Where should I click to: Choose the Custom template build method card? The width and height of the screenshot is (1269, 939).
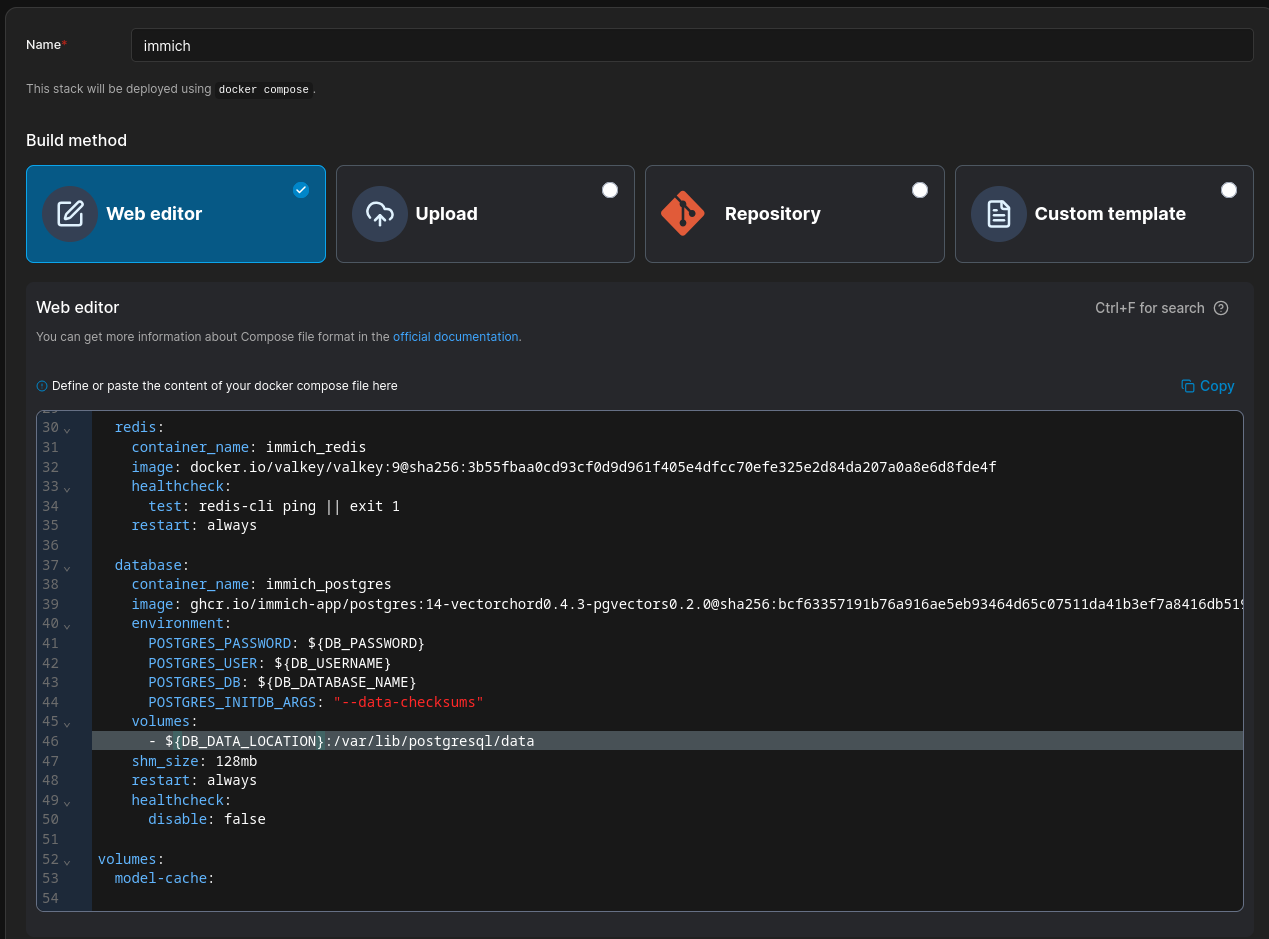[1104, 214]
